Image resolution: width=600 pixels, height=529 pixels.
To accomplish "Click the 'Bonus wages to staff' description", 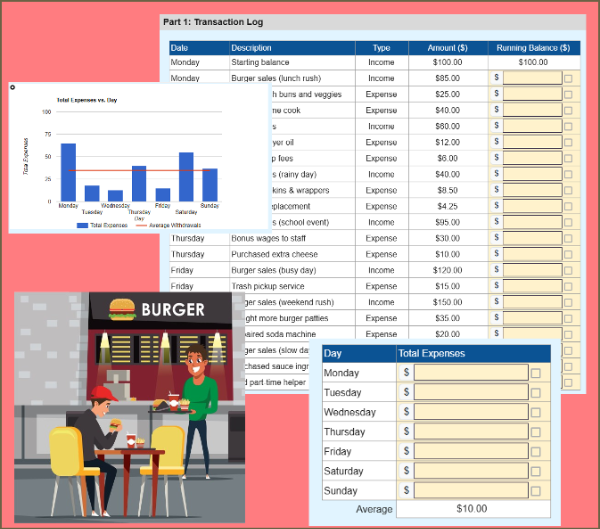I will [x=268, y=238].
